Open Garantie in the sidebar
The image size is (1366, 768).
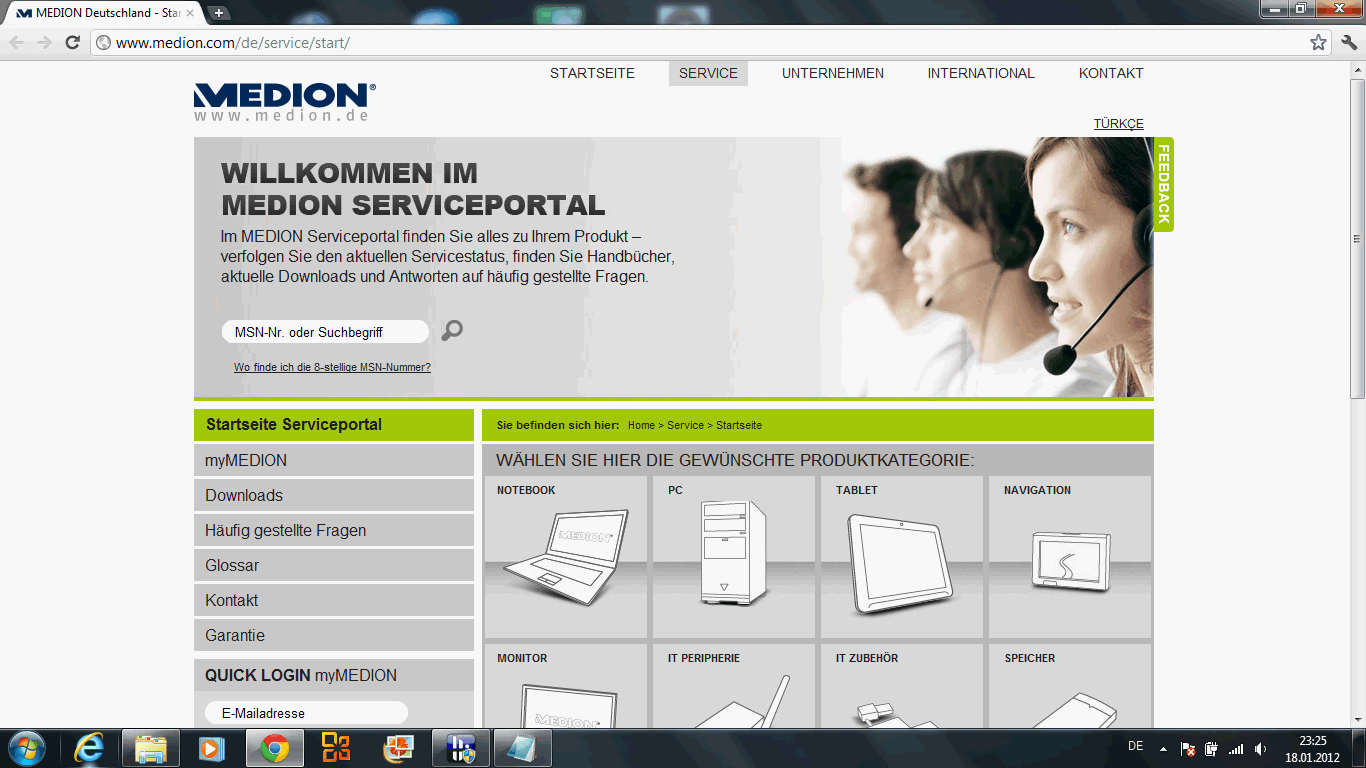pos(334,636)
